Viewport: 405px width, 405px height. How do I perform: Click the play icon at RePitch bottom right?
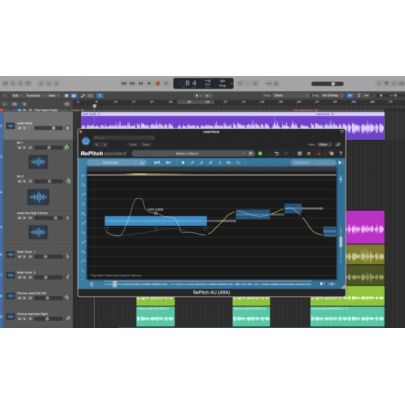pyautogui.click(x=322, y=284)
